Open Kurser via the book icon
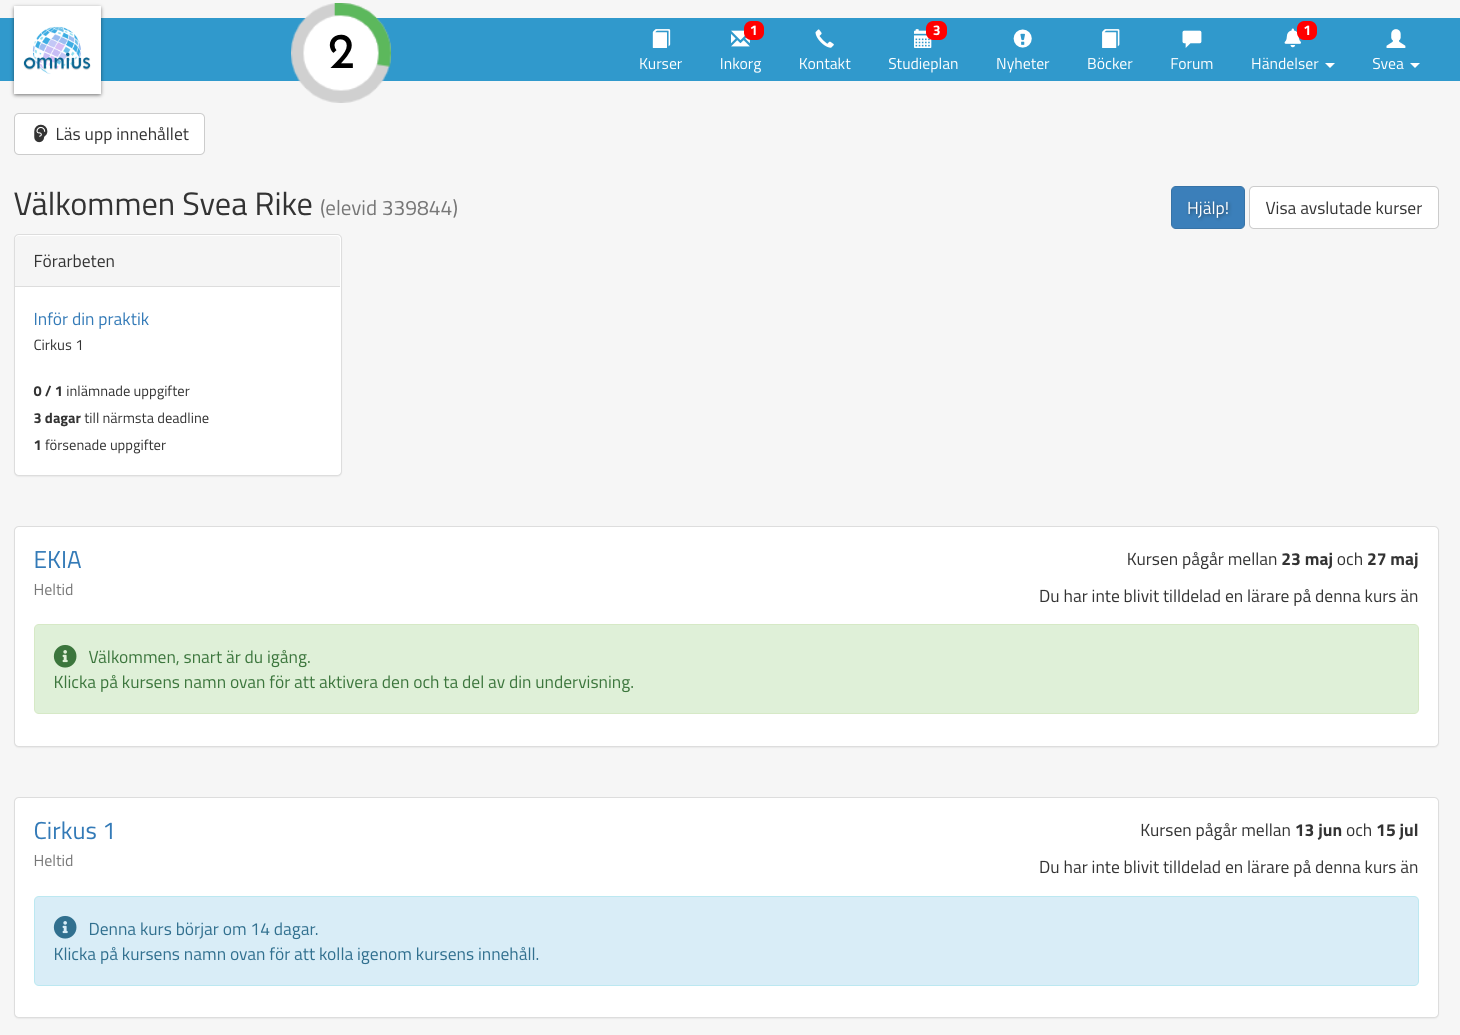This screenshot has height=1035, width=1460. [660, 40]
